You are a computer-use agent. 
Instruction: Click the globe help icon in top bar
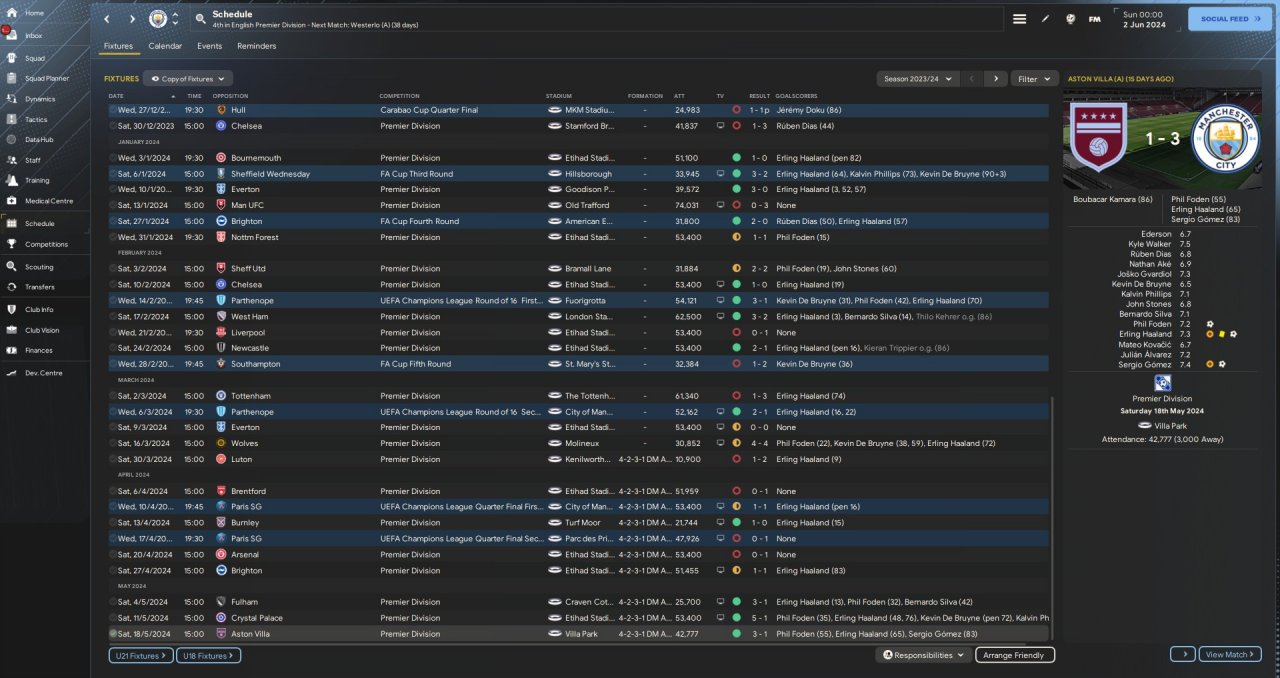click(1070, 19)
